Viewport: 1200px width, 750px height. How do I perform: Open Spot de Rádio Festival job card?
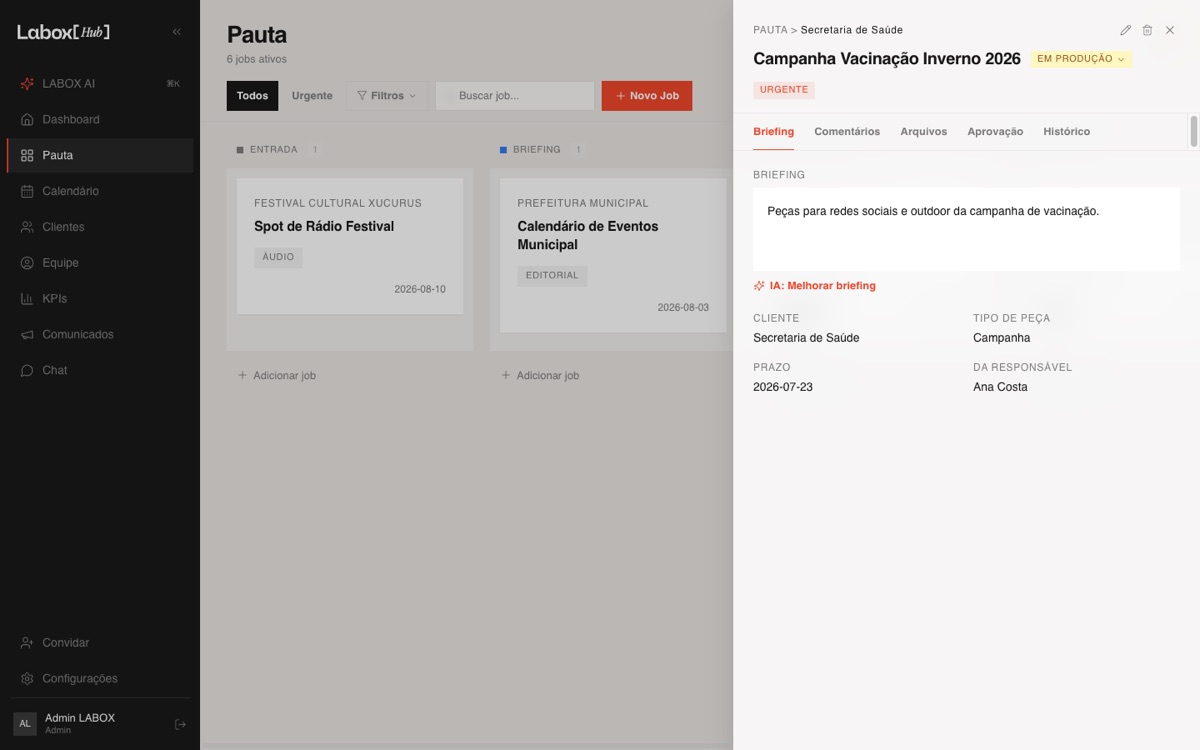coord(350,246)
